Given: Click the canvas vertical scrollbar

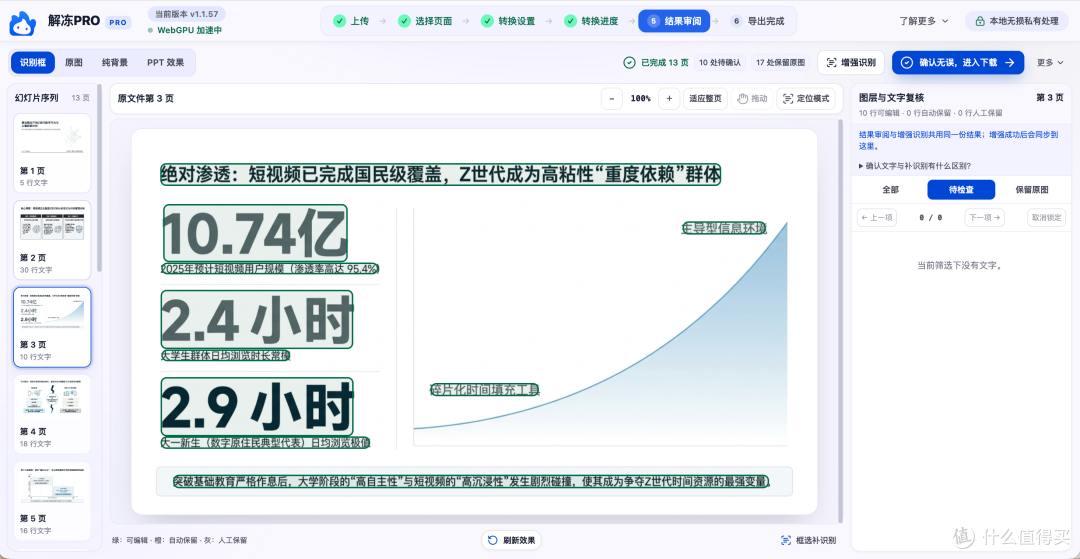Looking at the screenshot, I should coord(840,320).
